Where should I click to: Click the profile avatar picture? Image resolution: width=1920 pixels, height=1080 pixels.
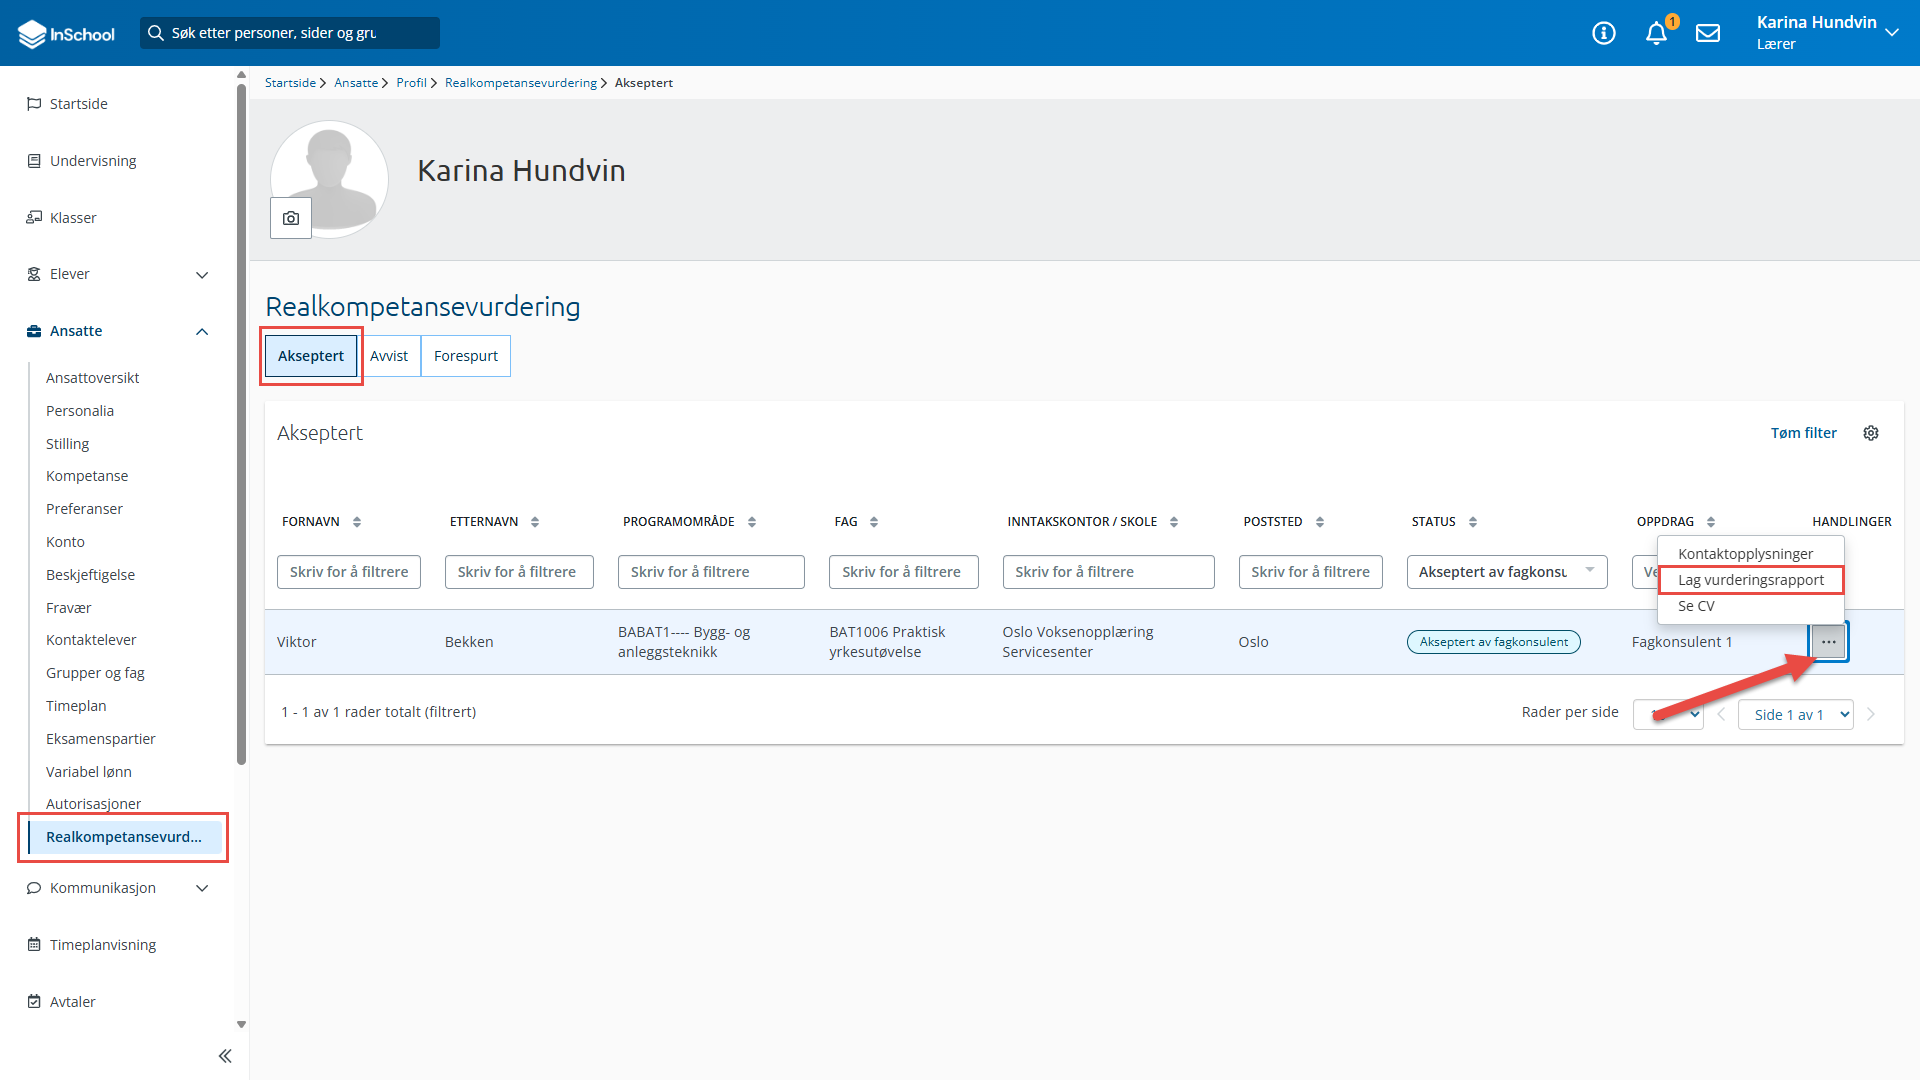click(x=329, y=179)
